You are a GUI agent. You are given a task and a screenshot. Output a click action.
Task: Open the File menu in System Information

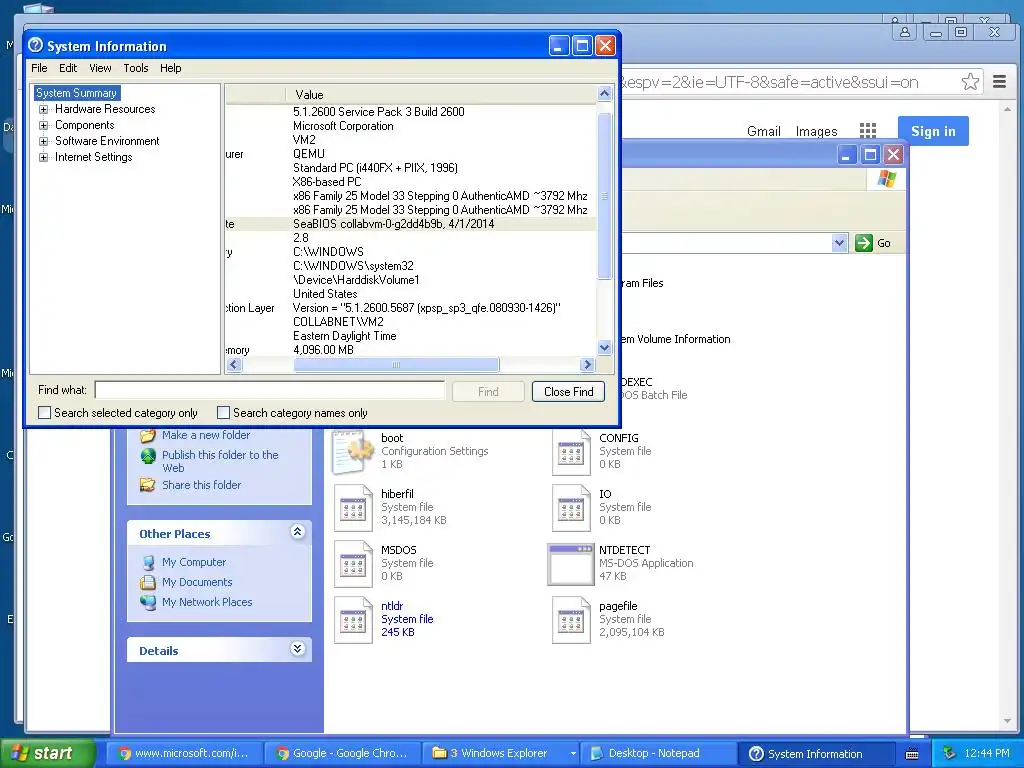39,68
